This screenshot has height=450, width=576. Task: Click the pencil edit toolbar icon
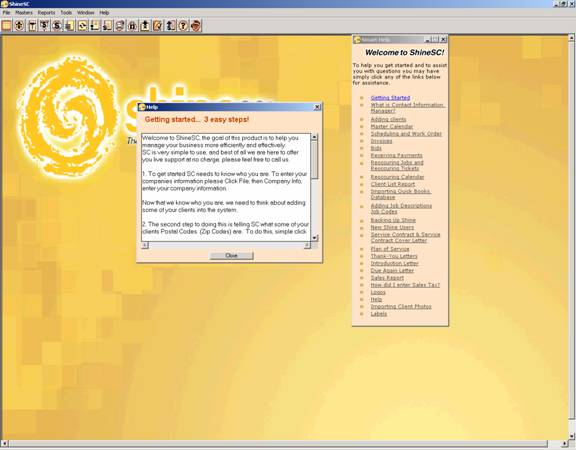pos(158,26)
